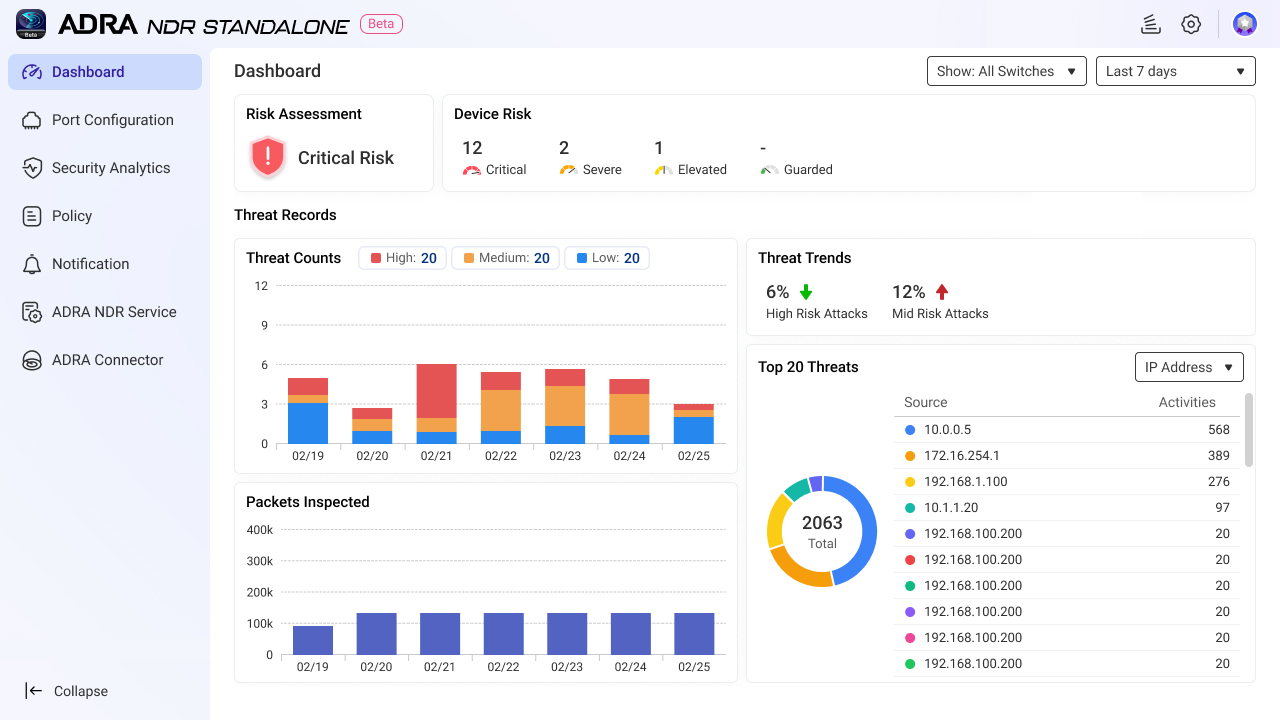Open the settings gear in header

[x=1190, y=25]
